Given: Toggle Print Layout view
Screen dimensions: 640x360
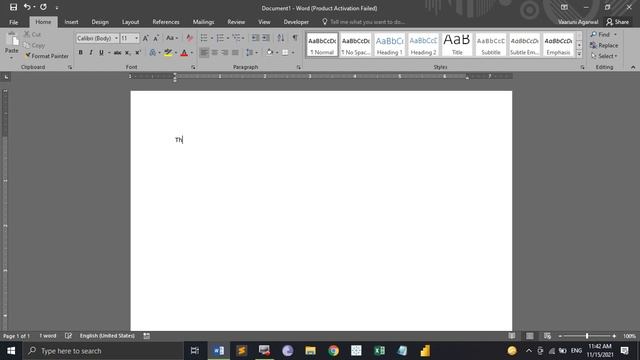Looking at the screenshot, I should coord(529,336).
